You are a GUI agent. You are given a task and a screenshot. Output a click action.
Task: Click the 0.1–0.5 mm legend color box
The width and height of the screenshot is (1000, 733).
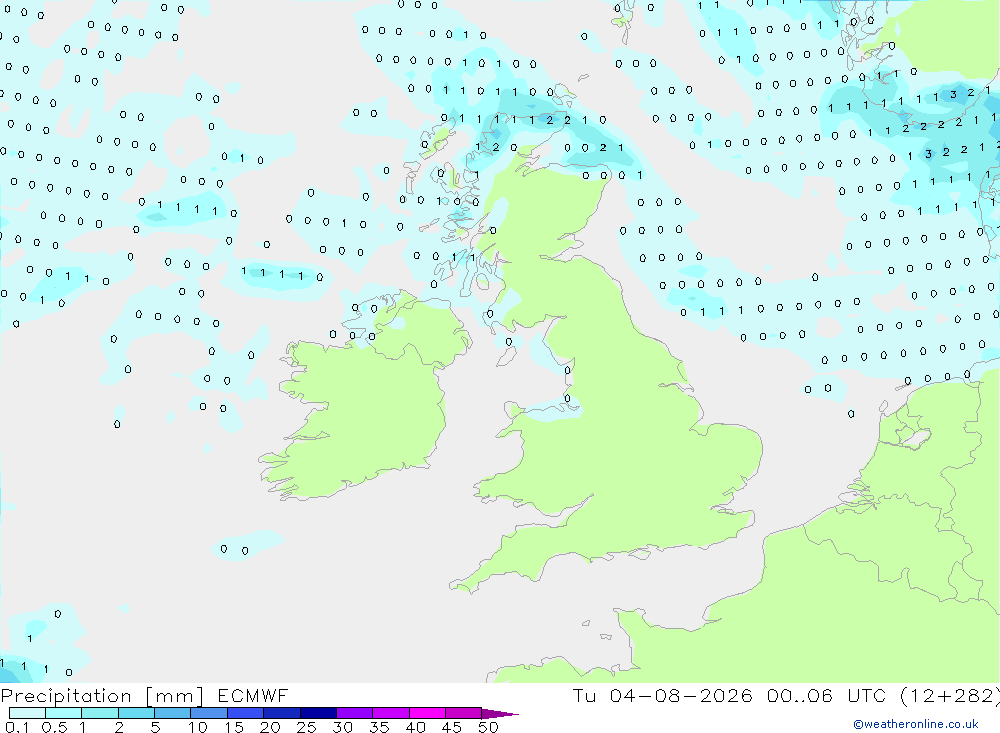click(27, 713)
